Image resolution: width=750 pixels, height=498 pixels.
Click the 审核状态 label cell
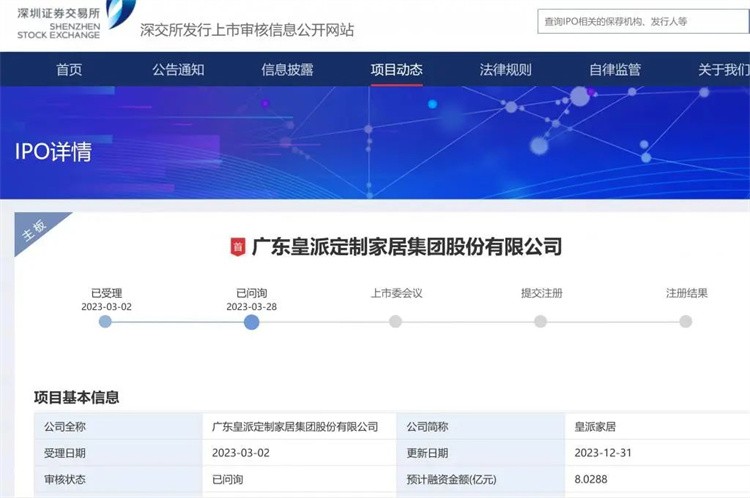point(118,479)
